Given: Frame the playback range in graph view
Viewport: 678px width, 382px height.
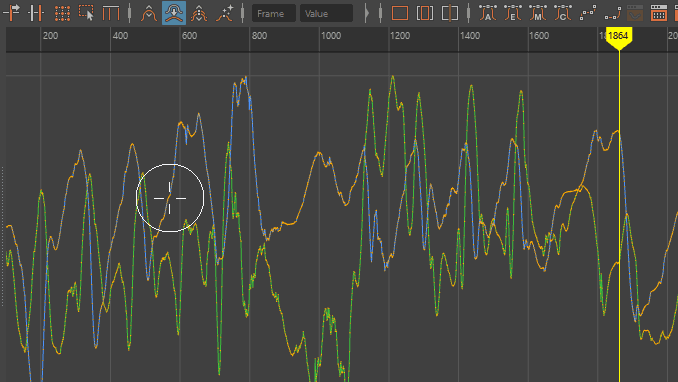Looking at the screenshot, I should (x=425, y=13).
